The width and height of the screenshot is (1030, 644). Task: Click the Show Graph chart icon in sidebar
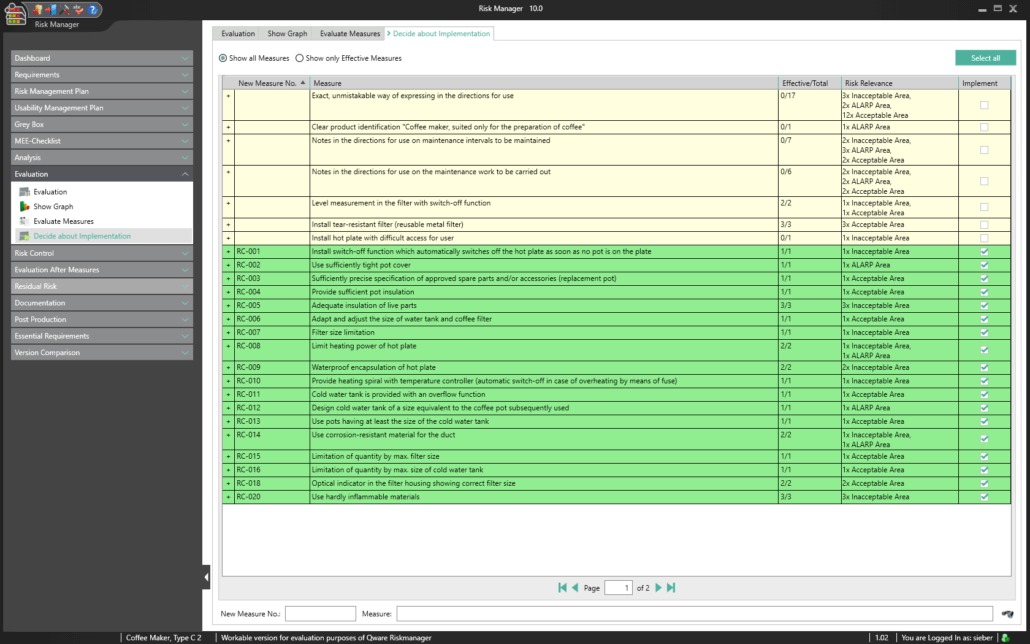24,206
